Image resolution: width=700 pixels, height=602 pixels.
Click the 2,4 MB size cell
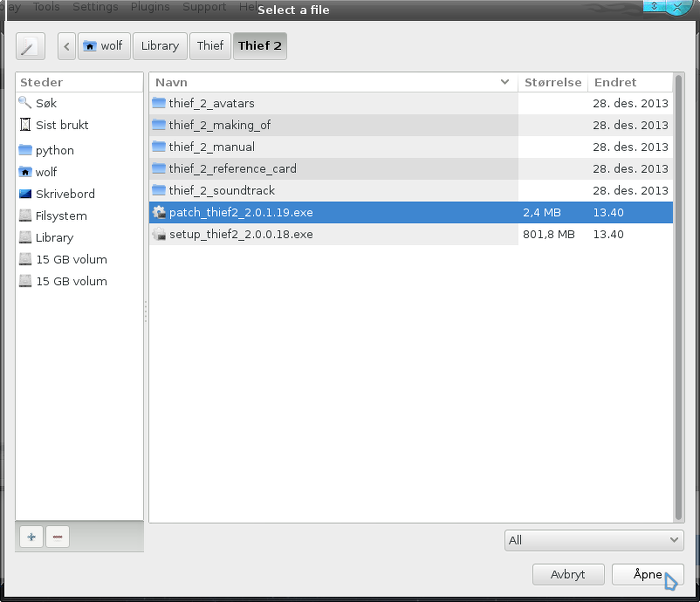pos(542,213)
